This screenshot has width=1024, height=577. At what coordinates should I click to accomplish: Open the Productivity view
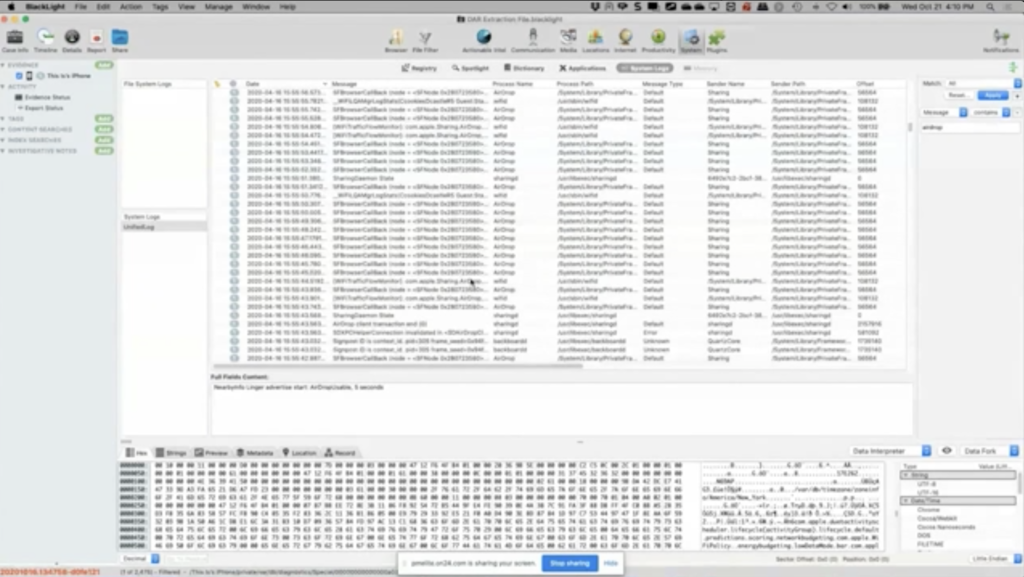pyautogui.click(x=658, y=40)
